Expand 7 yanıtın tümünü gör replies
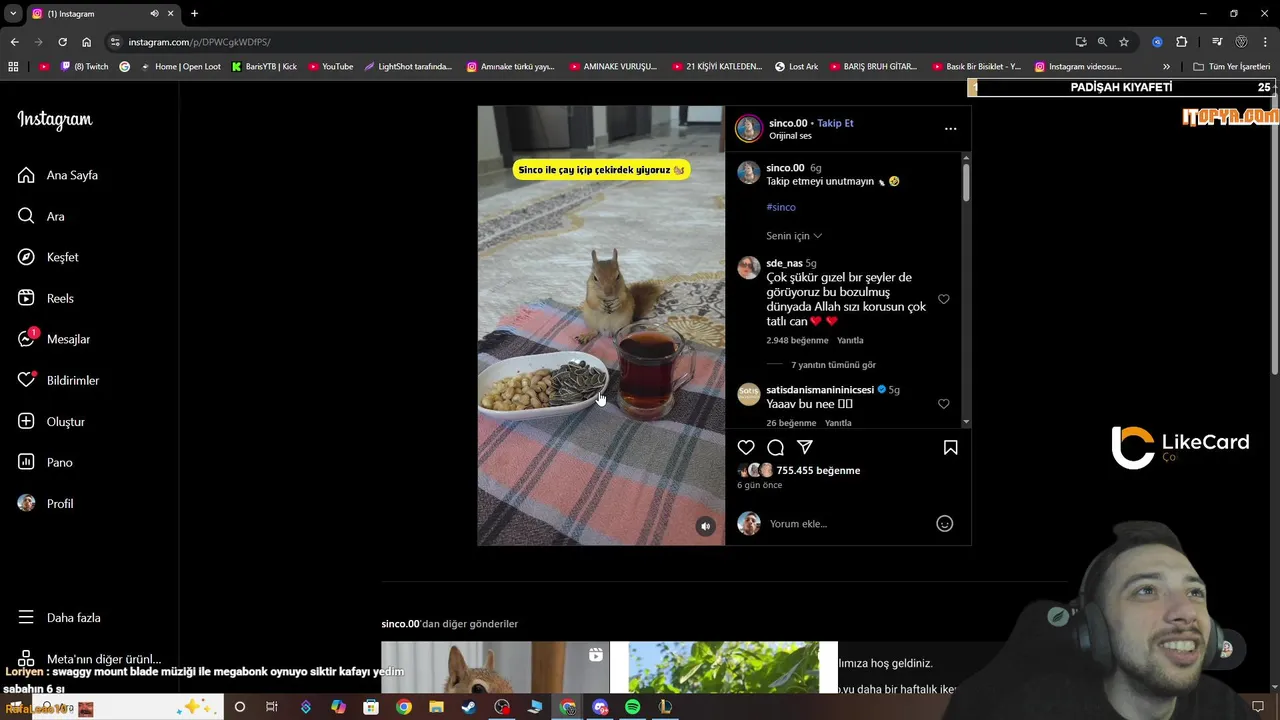Screen dimensions: 1280x720 coord(833,365)
